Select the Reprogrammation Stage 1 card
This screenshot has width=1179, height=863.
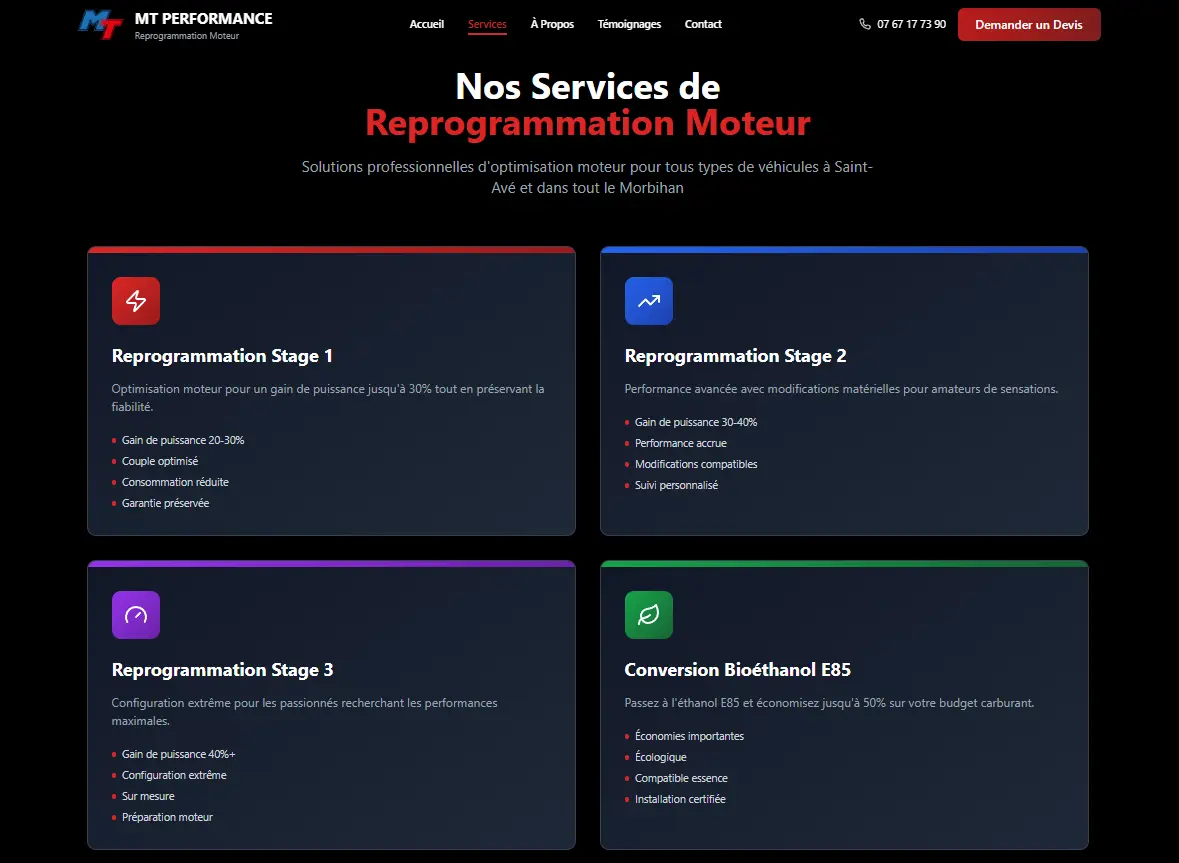[x=331, y=391]
